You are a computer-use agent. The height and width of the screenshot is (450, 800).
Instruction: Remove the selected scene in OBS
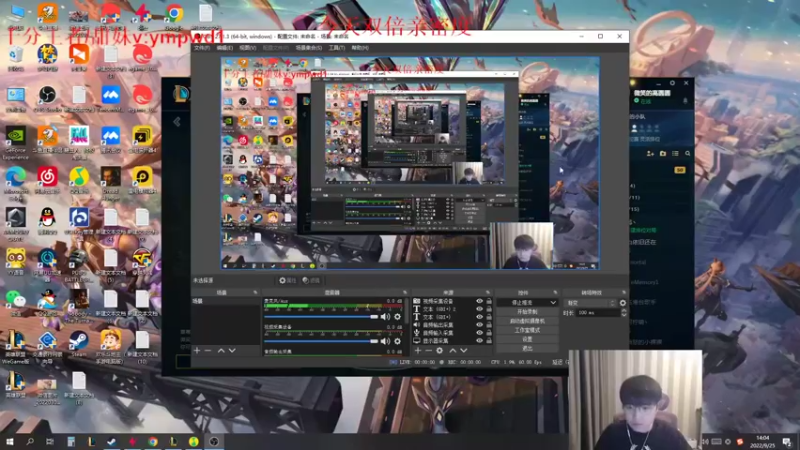pyautogui.click(x=208, y=351)
